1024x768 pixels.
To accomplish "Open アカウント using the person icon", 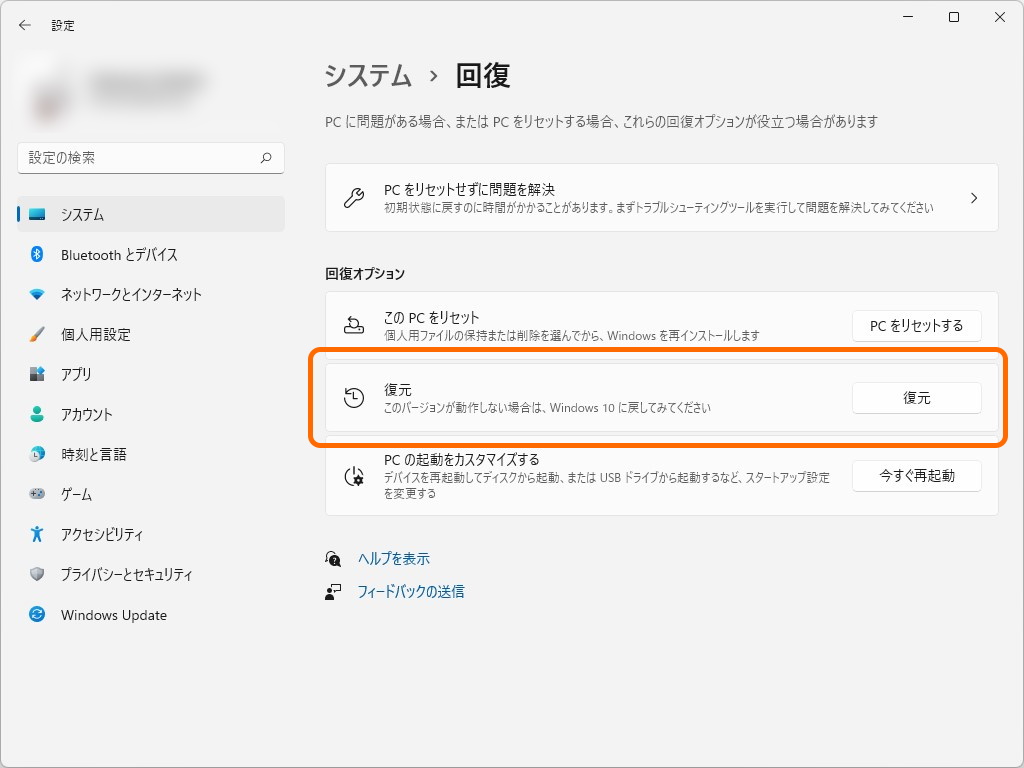I will (37, 414).
